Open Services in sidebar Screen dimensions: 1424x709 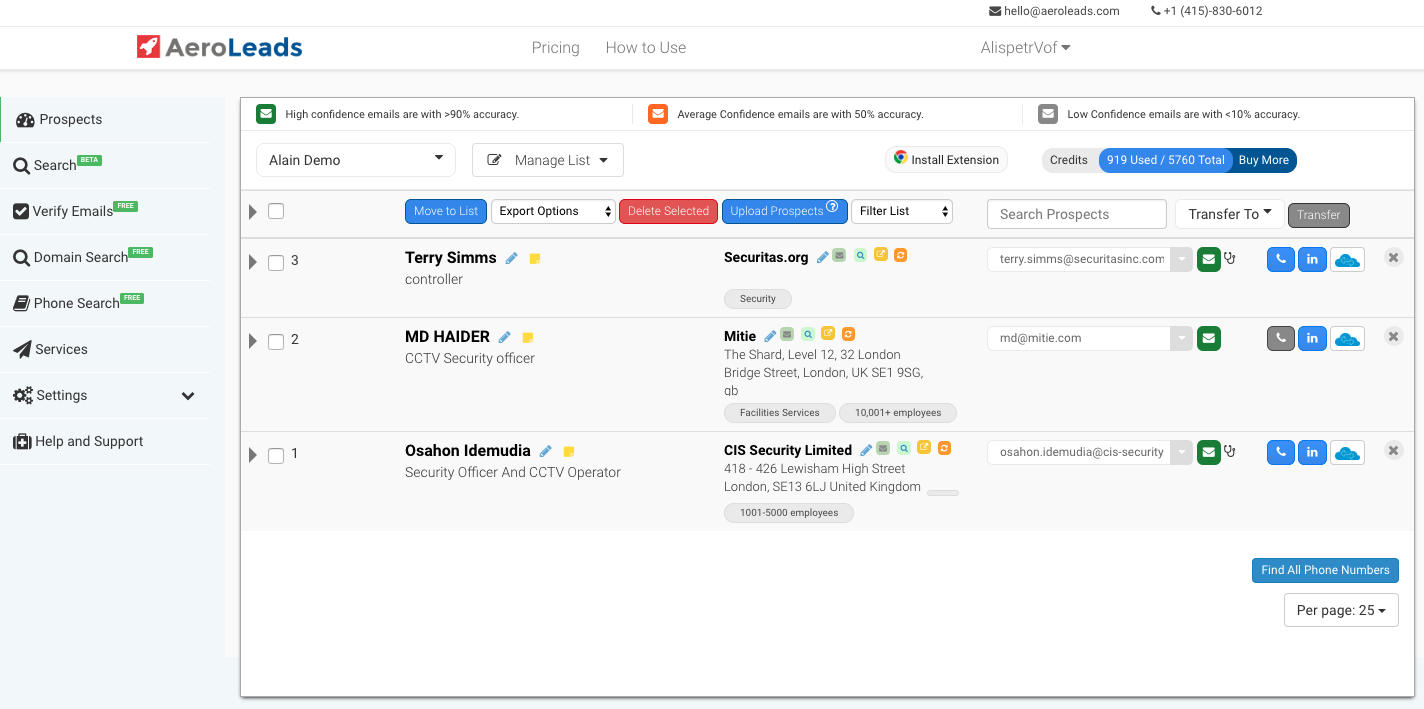coord(105,349)
